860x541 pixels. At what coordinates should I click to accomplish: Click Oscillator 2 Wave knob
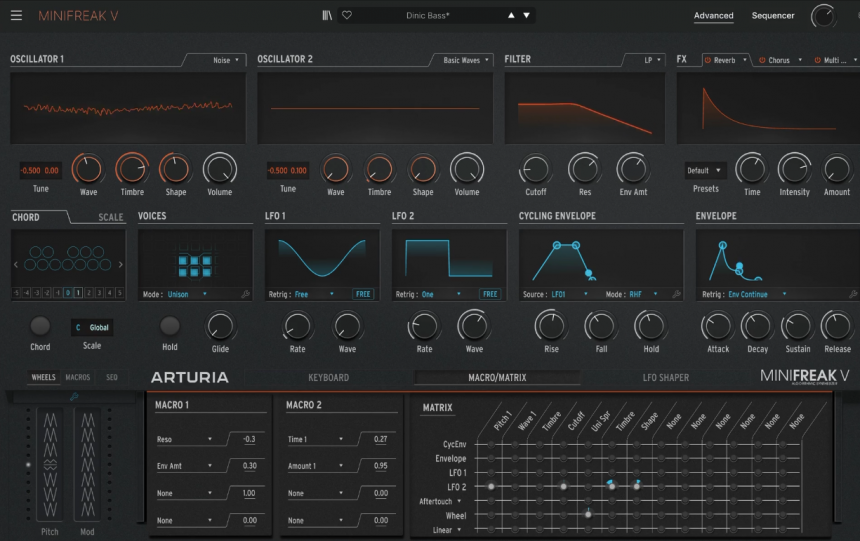point(336,169)
